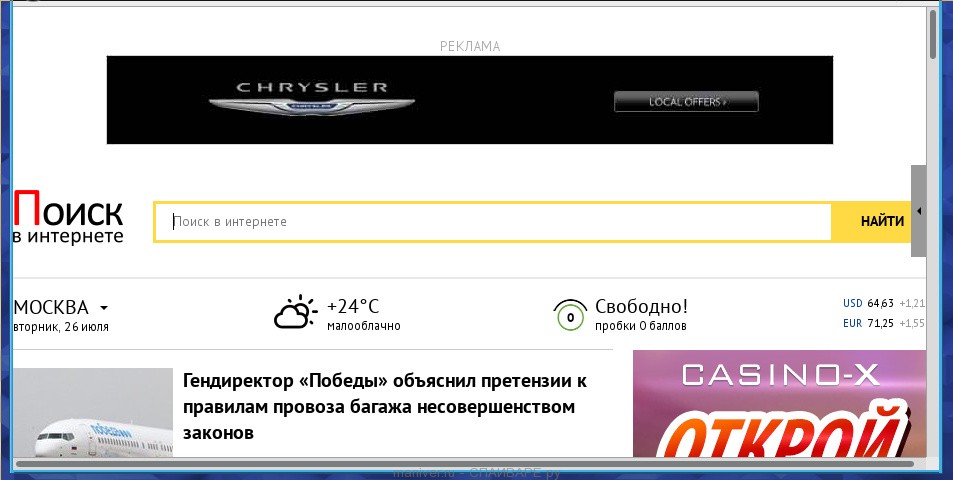The width and height of the screenshot is (953, 480).
Task: Click the ОТКРОЙ text on casino ad
Action: coord(780,428)
